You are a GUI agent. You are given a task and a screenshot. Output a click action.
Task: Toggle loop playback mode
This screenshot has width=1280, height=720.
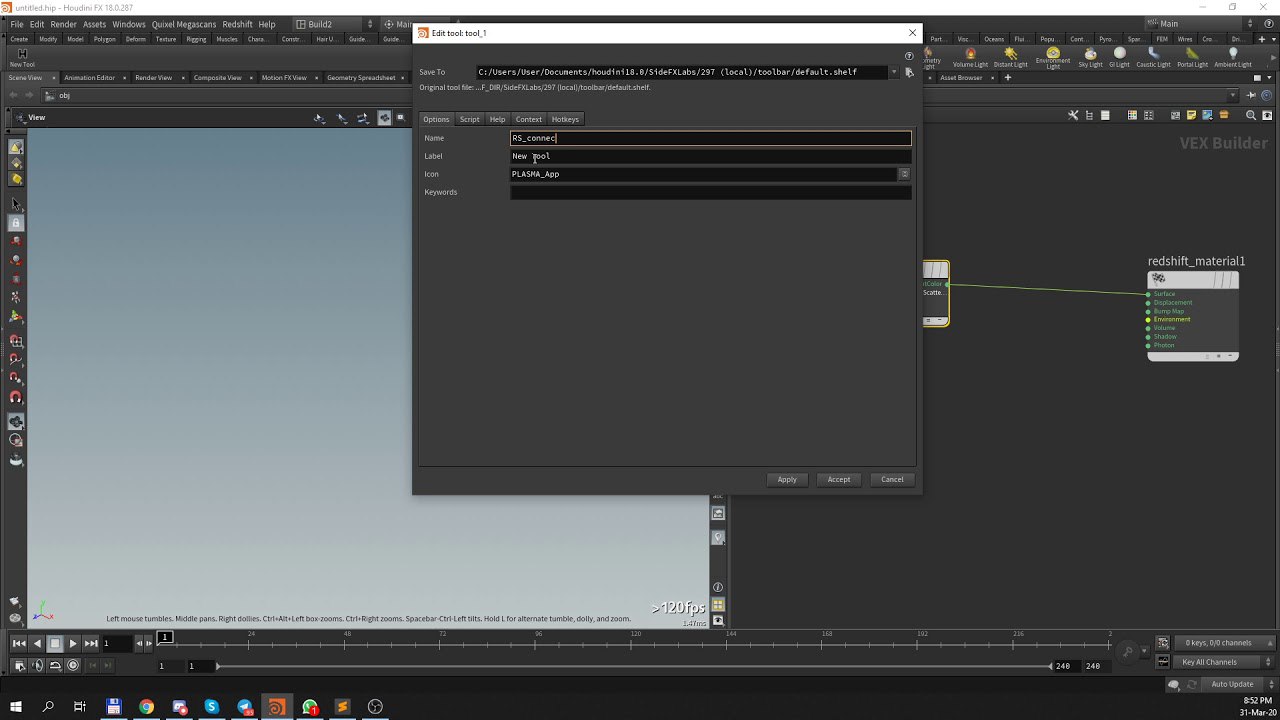(55, 665)
